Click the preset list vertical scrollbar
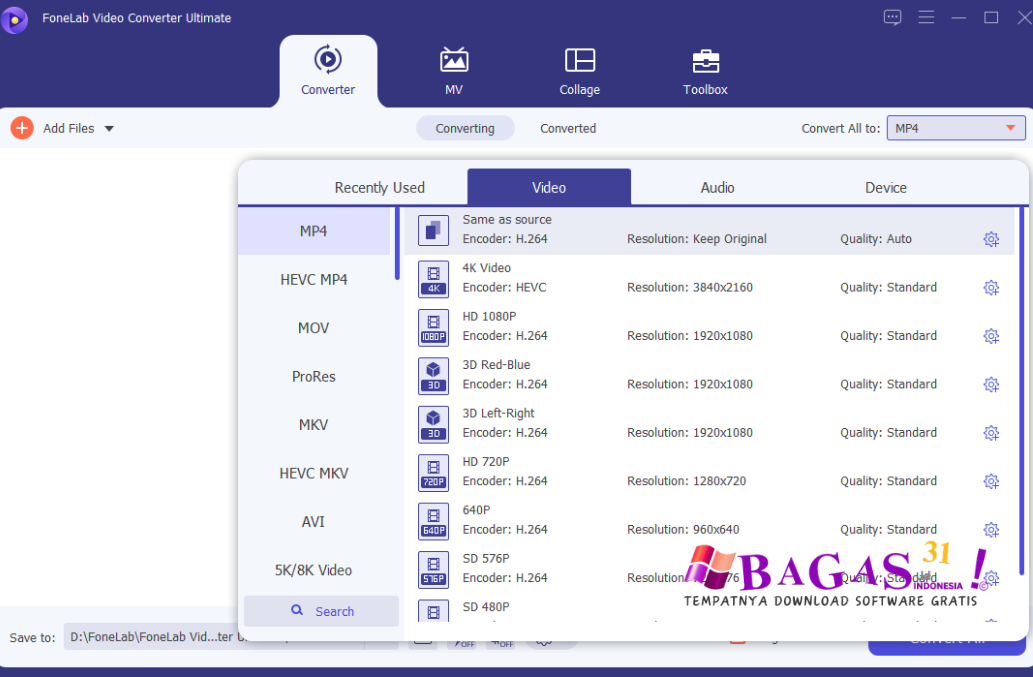 1022,391
